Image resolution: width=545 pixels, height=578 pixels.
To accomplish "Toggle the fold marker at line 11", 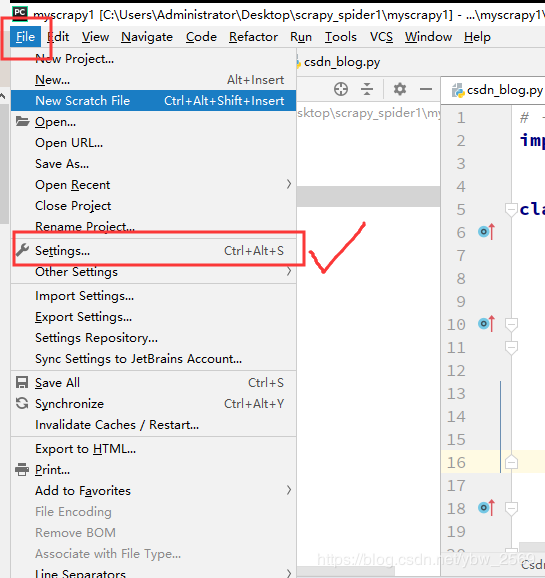I will [x=511, y=347].
